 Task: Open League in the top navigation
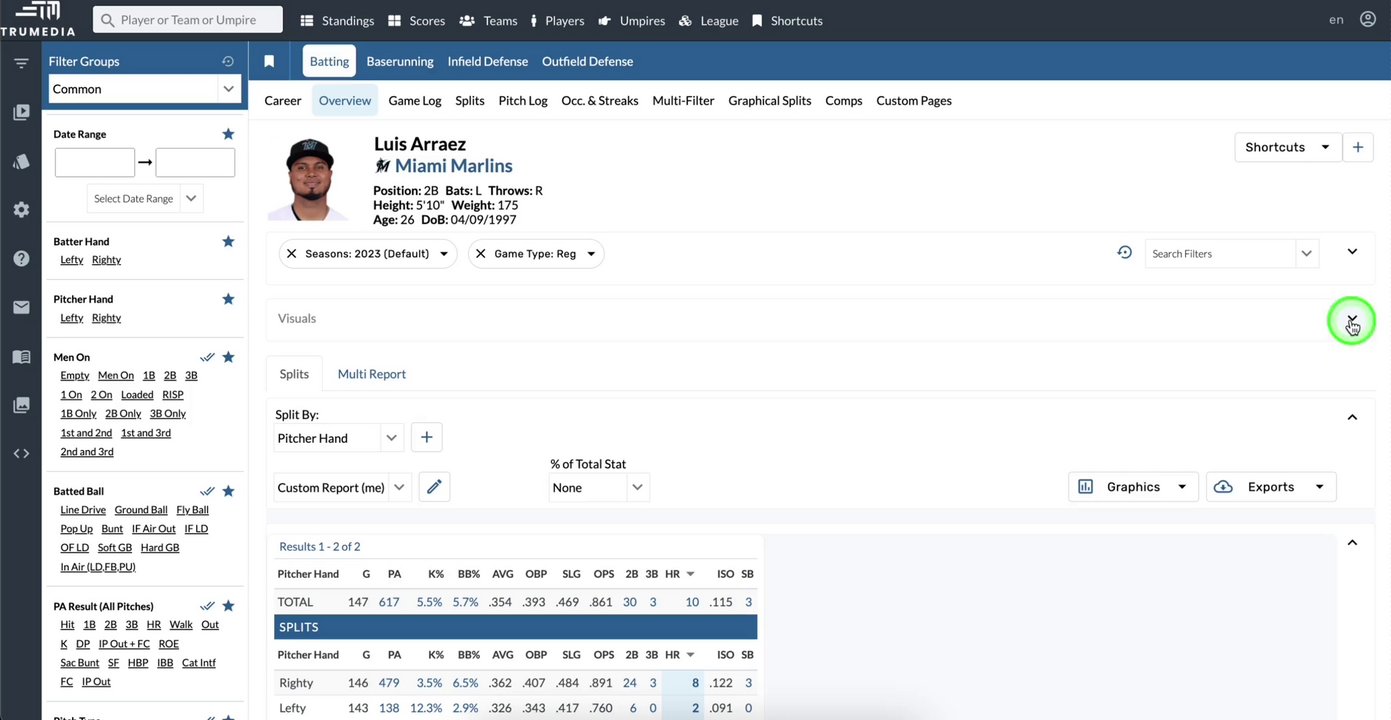(708, 20)
